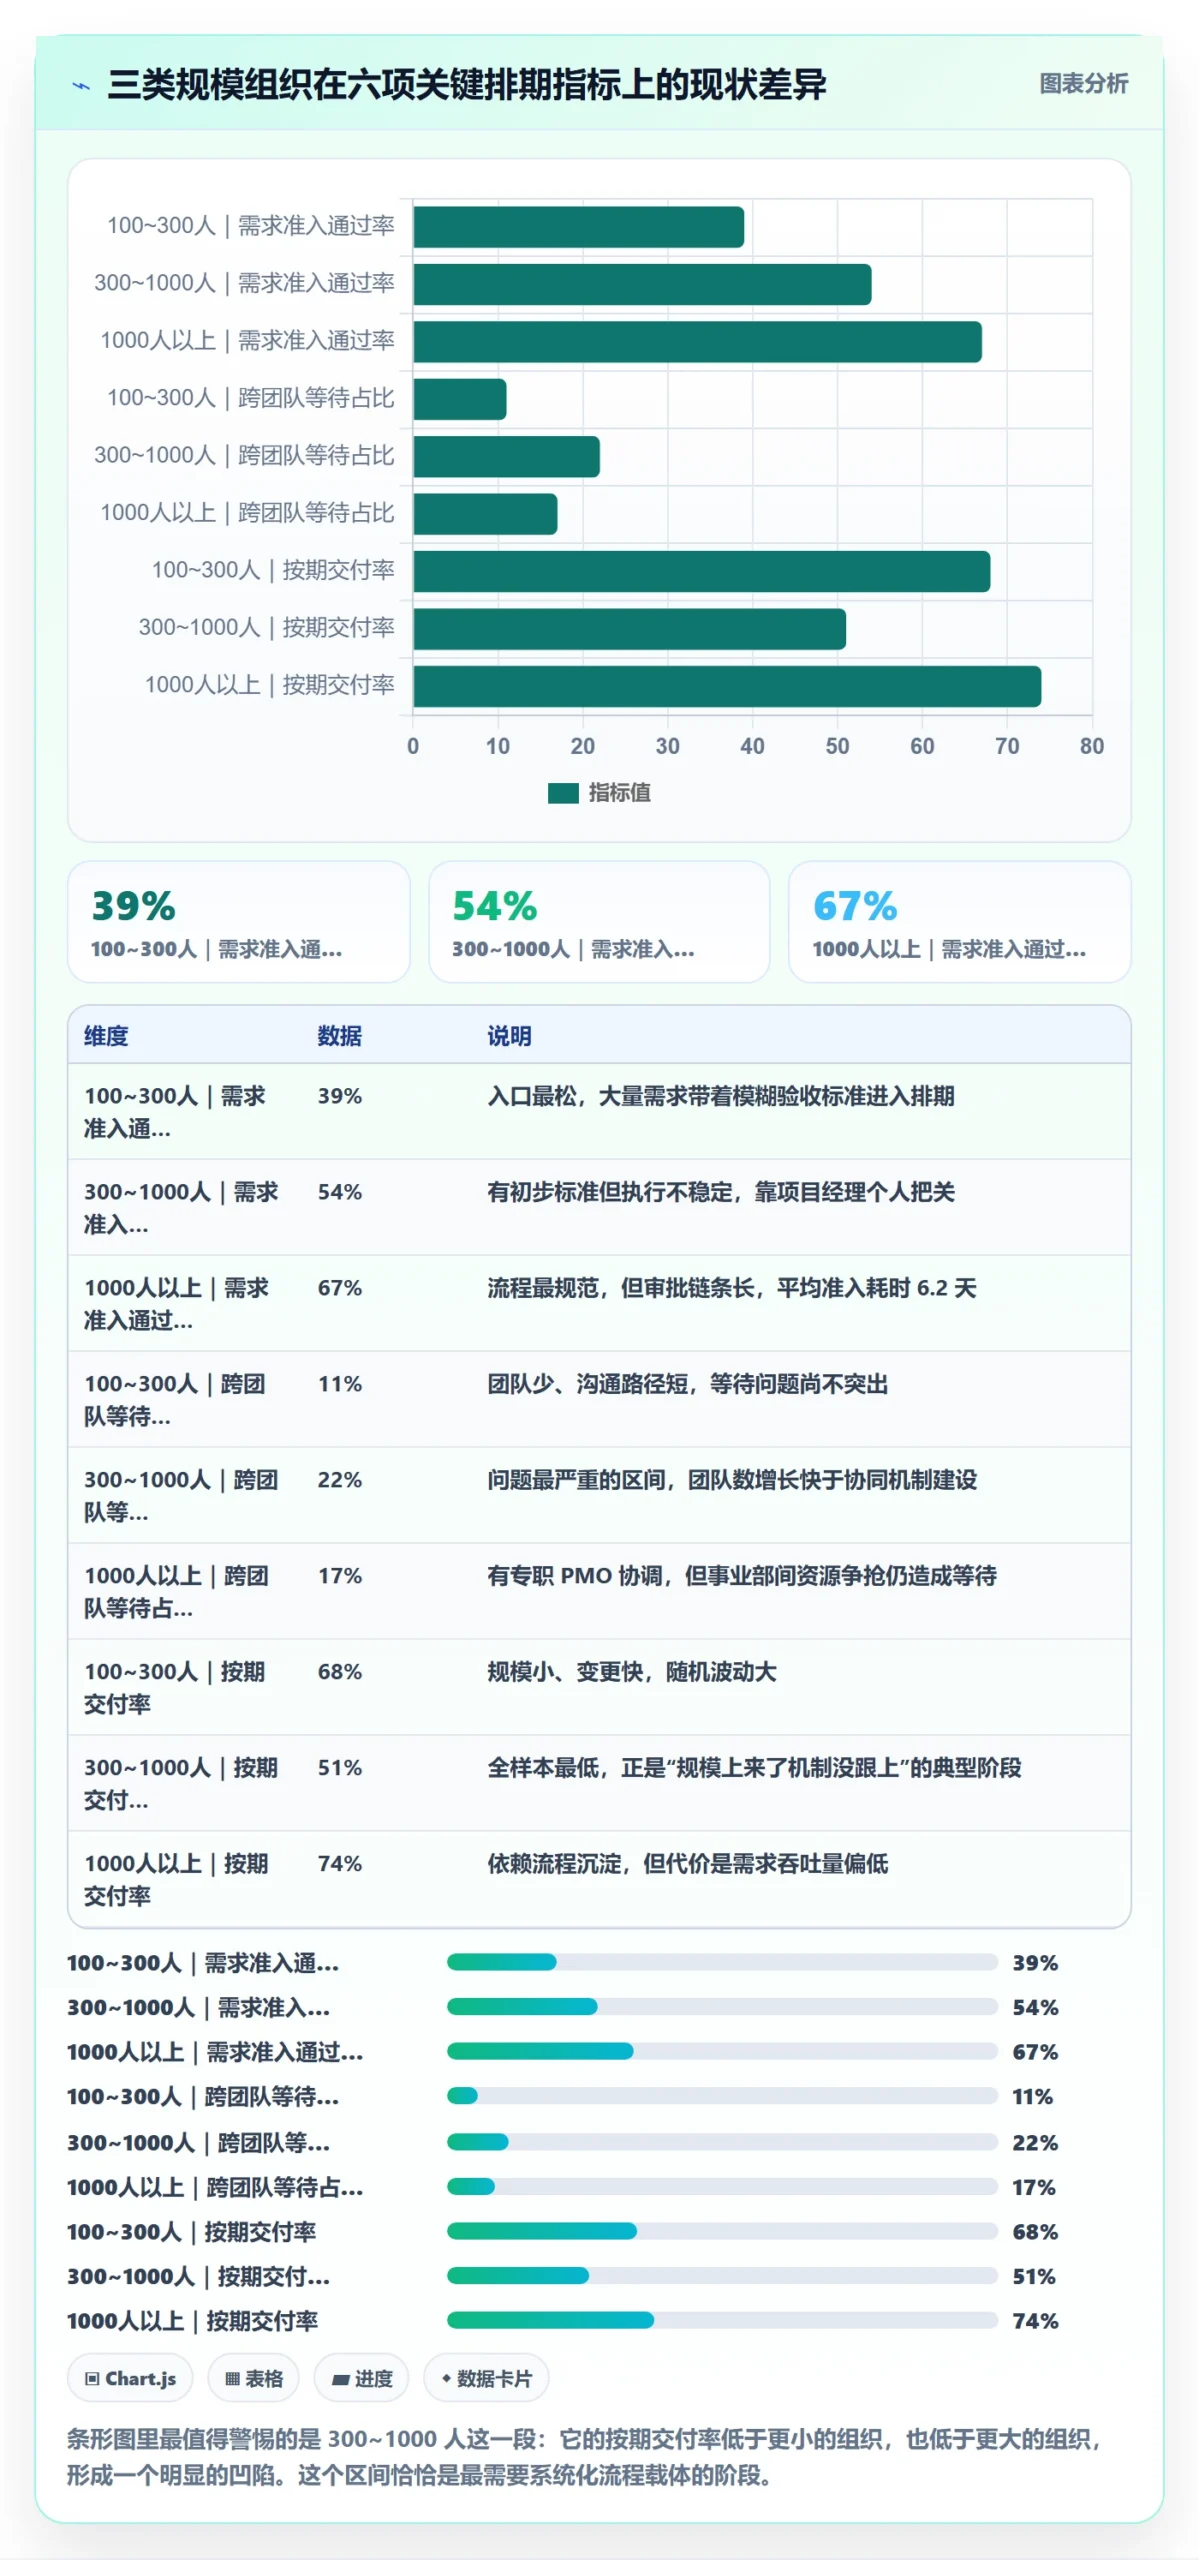Click the x-axis tick label 80
Screen dimensions: 1199x2560
coord(1092,746)
